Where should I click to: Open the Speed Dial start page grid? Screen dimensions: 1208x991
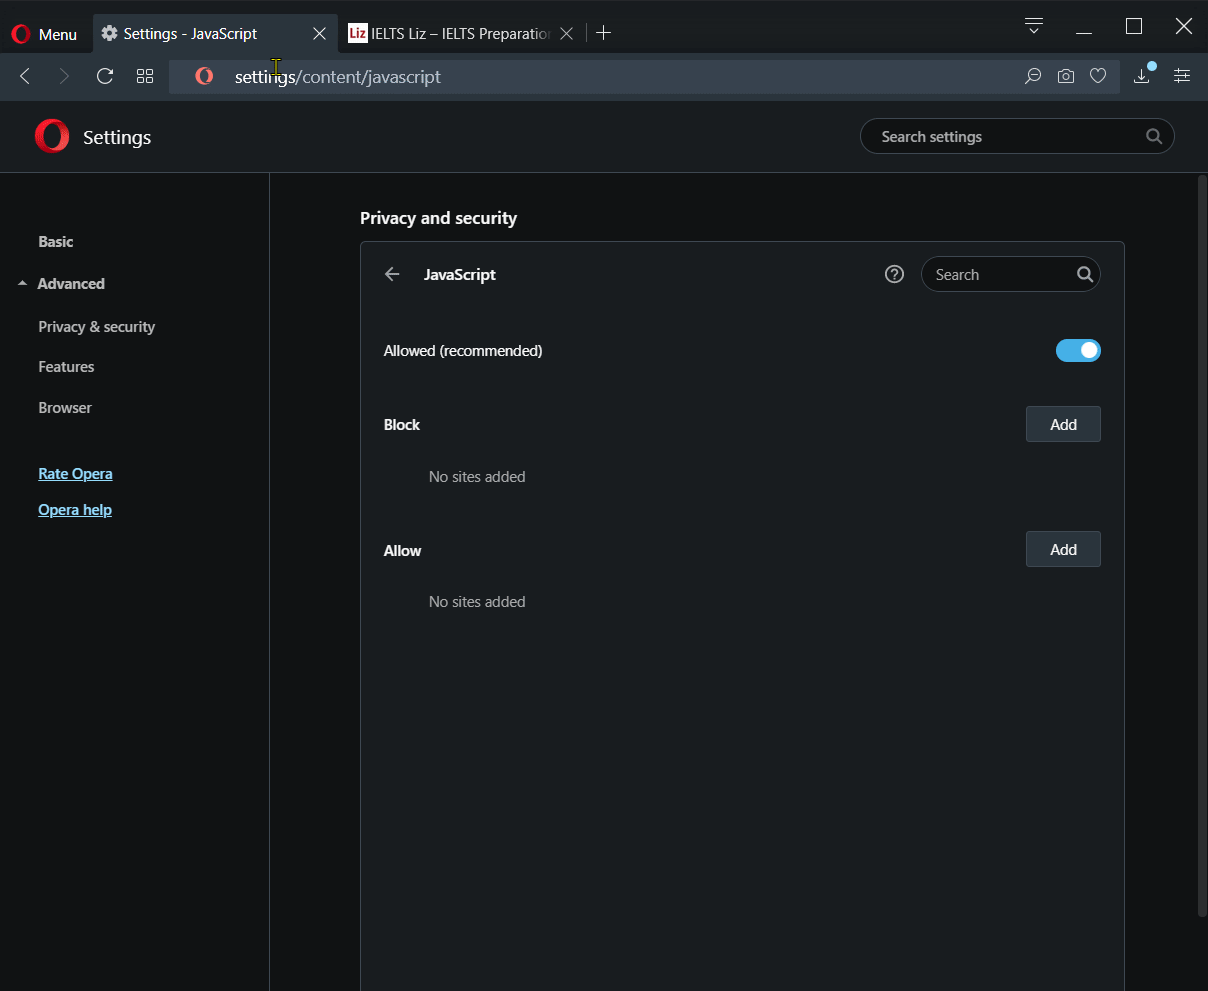[145, 76]
